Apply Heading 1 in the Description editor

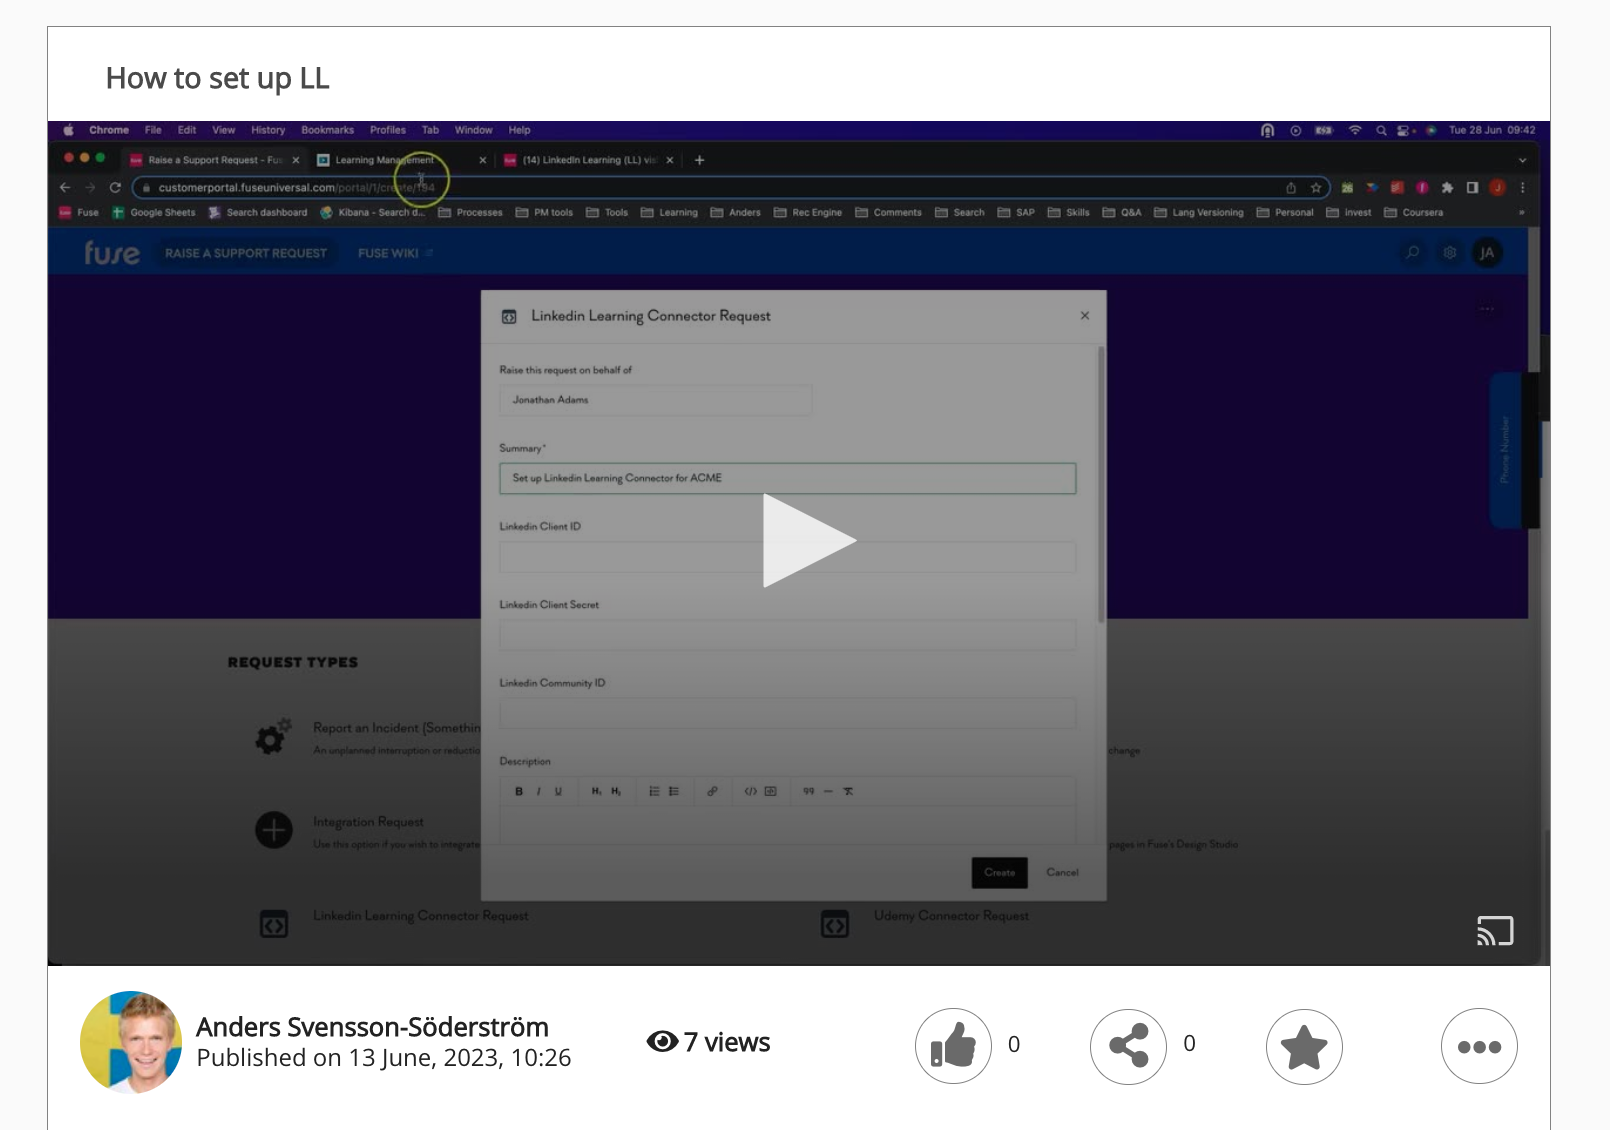[x=594, y=791]
